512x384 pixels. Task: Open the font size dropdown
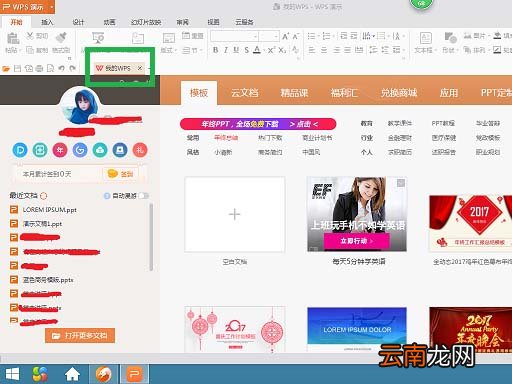pos(276,36)
